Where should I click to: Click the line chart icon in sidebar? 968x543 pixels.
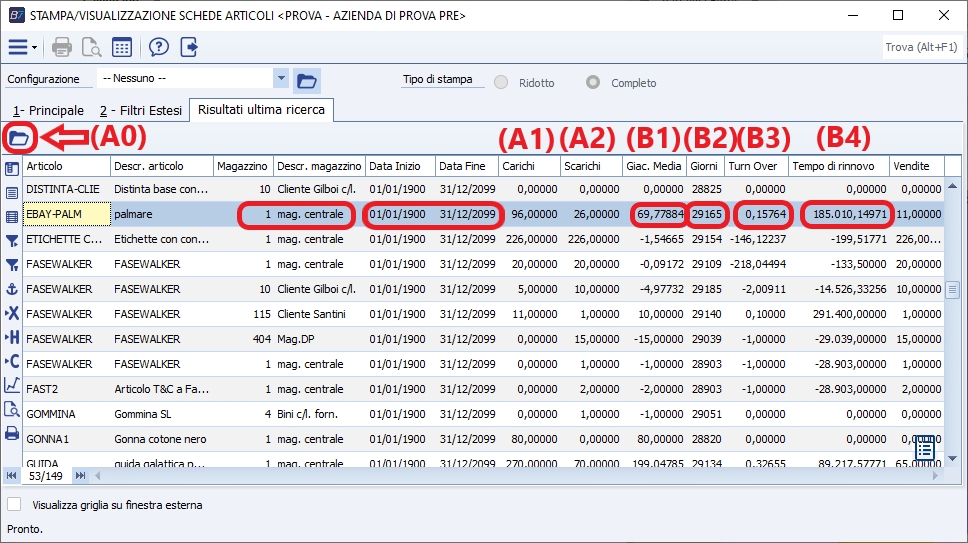click(13, 384)
